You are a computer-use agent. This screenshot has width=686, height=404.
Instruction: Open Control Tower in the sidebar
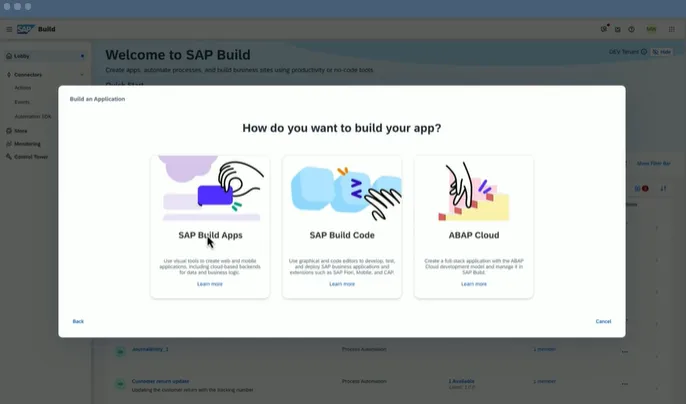(30, 156)
